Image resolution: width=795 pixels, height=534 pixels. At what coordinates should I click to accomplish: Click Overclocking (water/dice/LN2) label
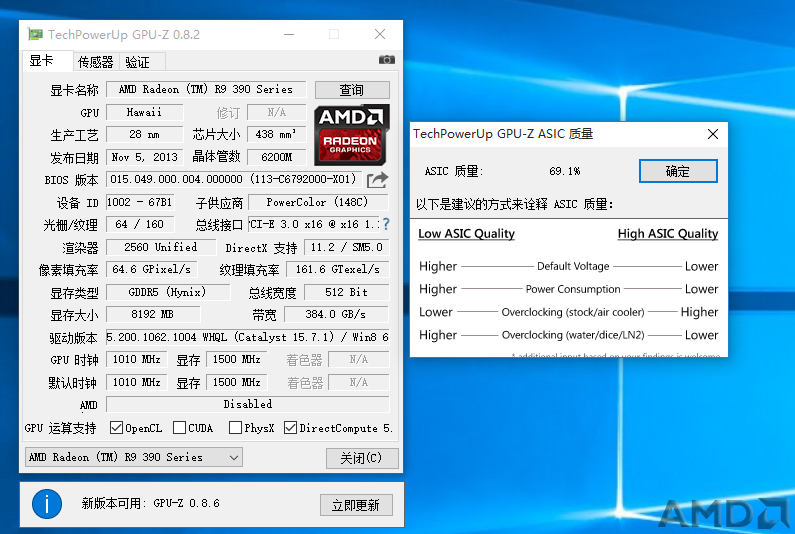[x=573, y=335]
